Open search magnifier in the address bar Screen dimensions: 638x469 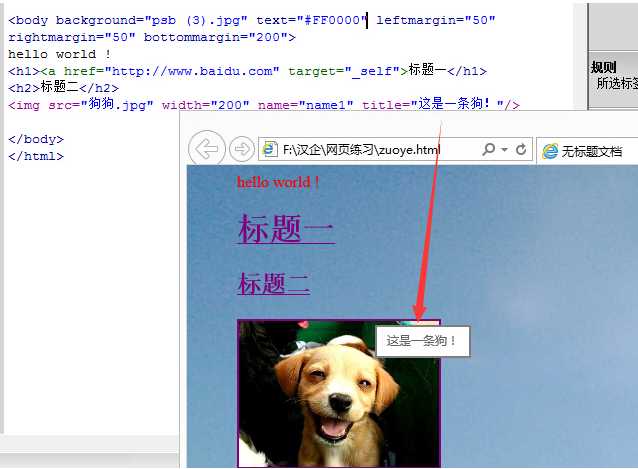pos(489,149)
